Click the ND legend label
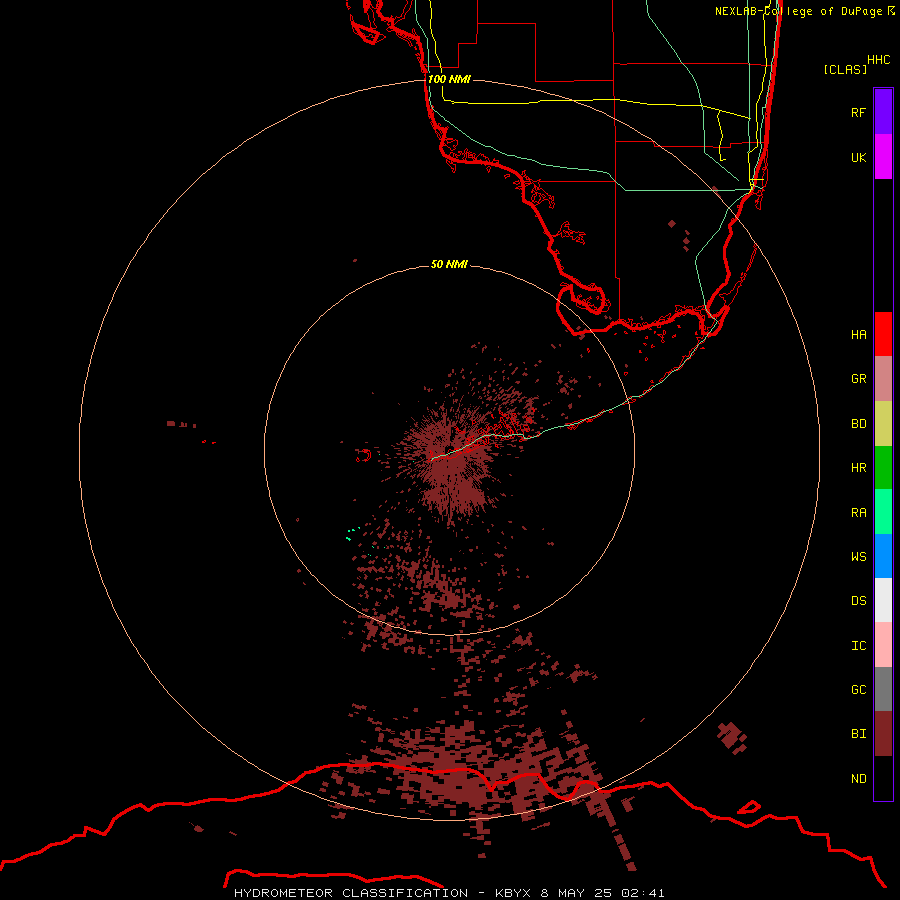This screenshot has height=900, width=900. point(858,778)
